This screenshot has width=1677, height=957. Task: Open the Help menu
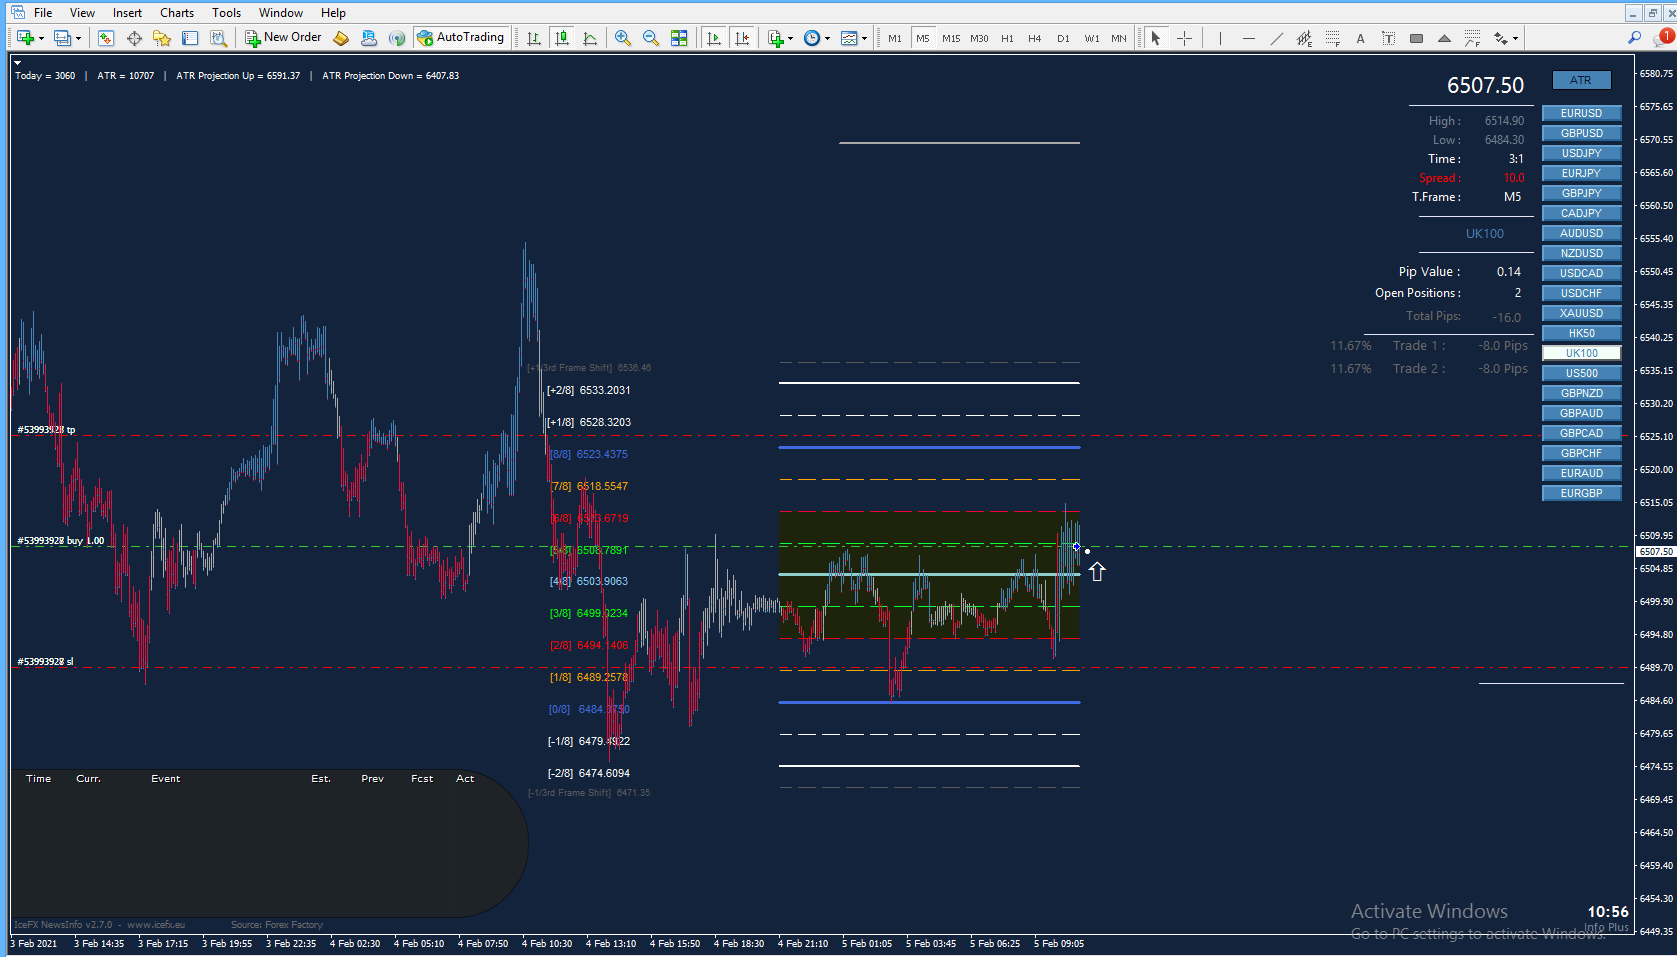[x=333, y=13]
